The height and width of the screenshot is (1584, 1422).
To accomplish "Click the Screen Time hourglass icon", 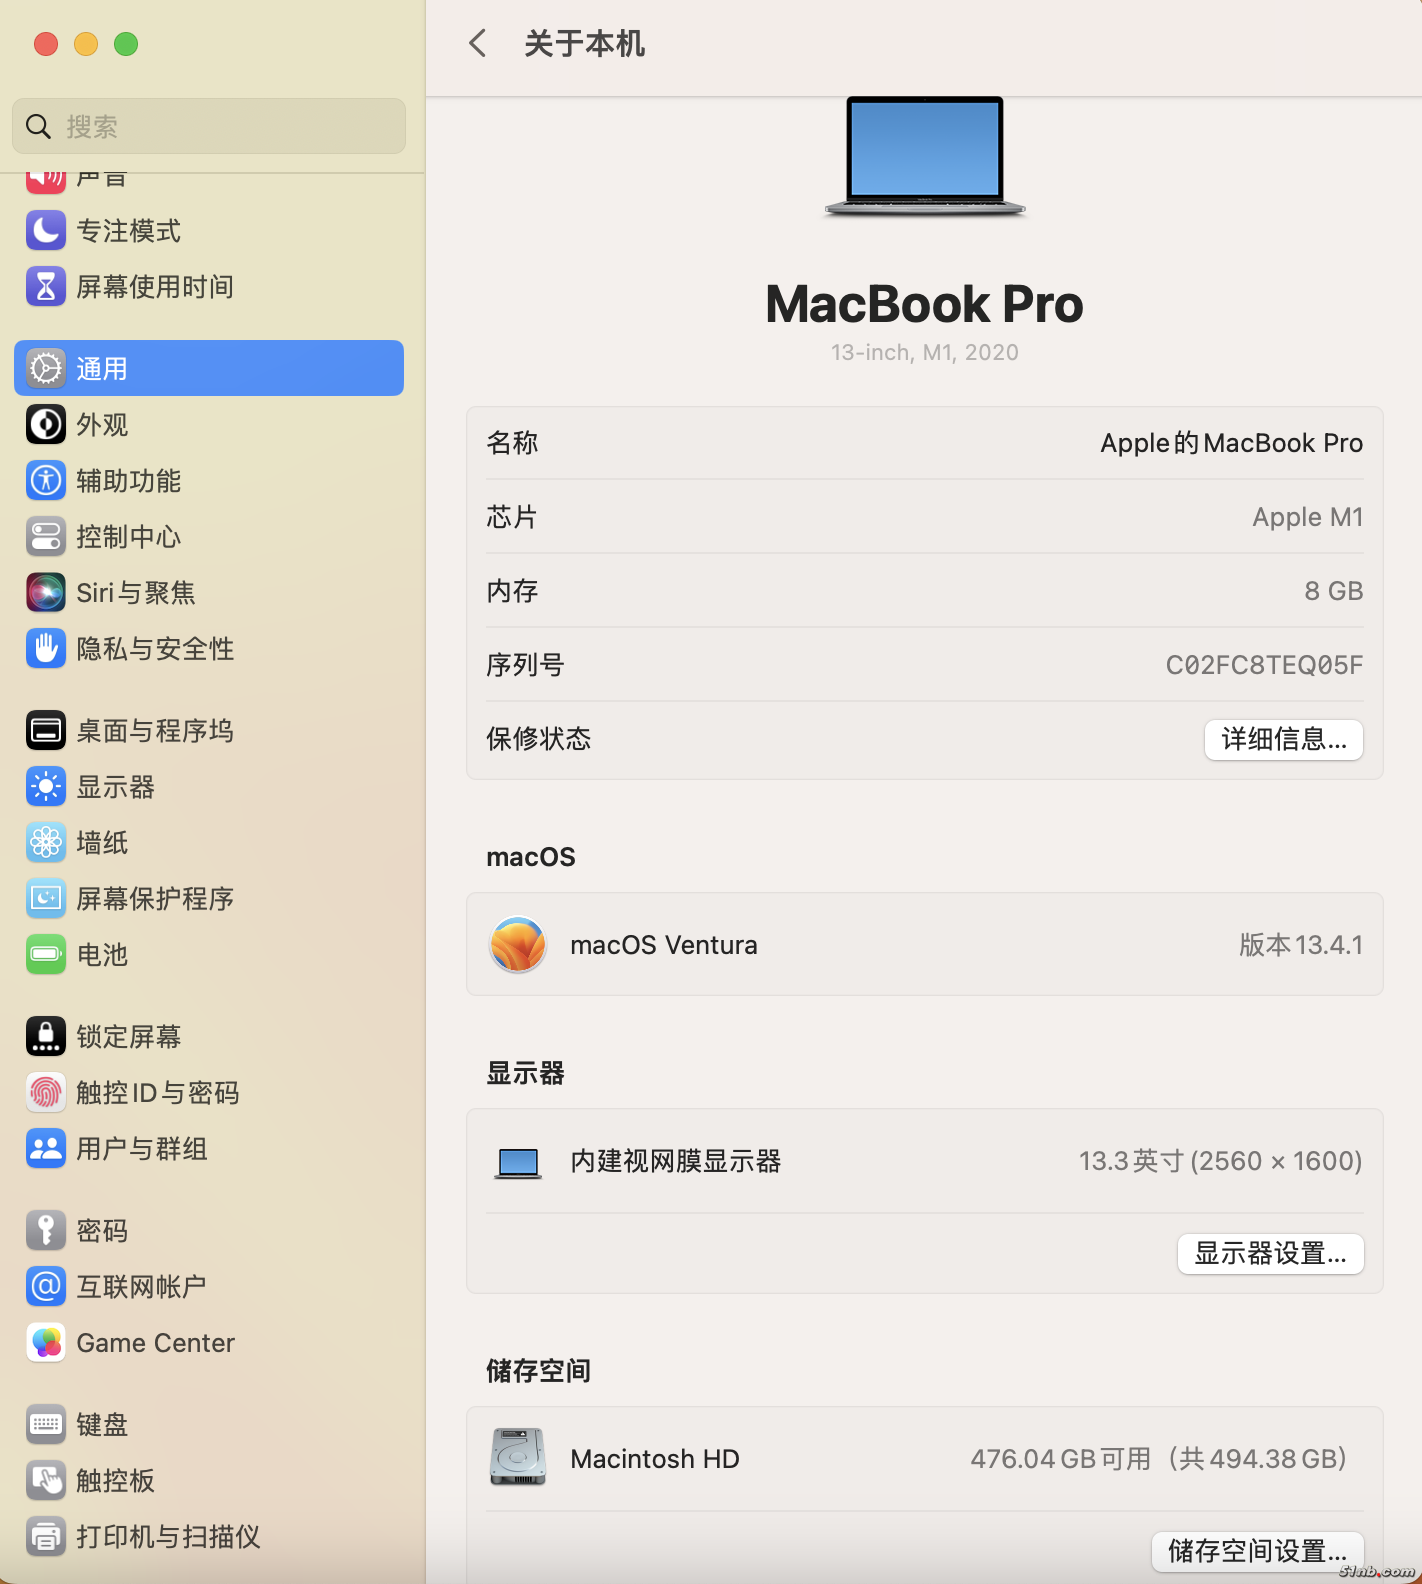I will point(46,287).
